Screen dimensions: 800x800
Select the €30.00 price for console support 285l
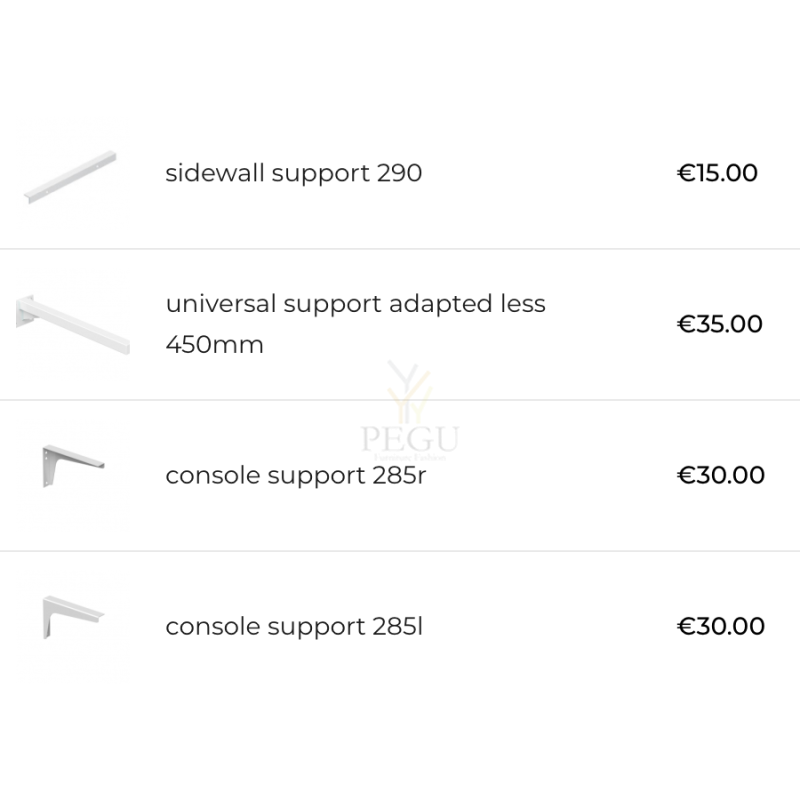tap(721, 626)
